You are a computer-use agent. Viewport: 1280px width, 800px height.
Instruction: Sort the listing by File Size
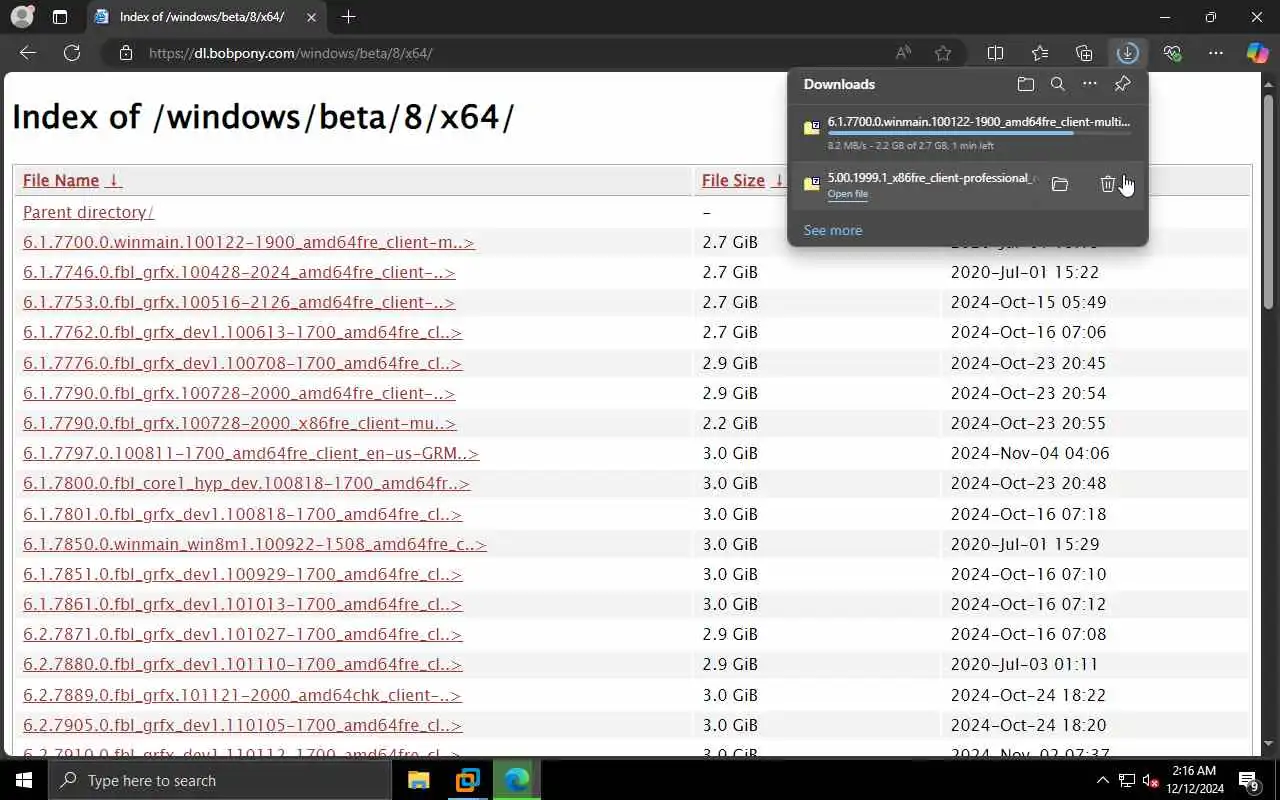pos(733,180)
